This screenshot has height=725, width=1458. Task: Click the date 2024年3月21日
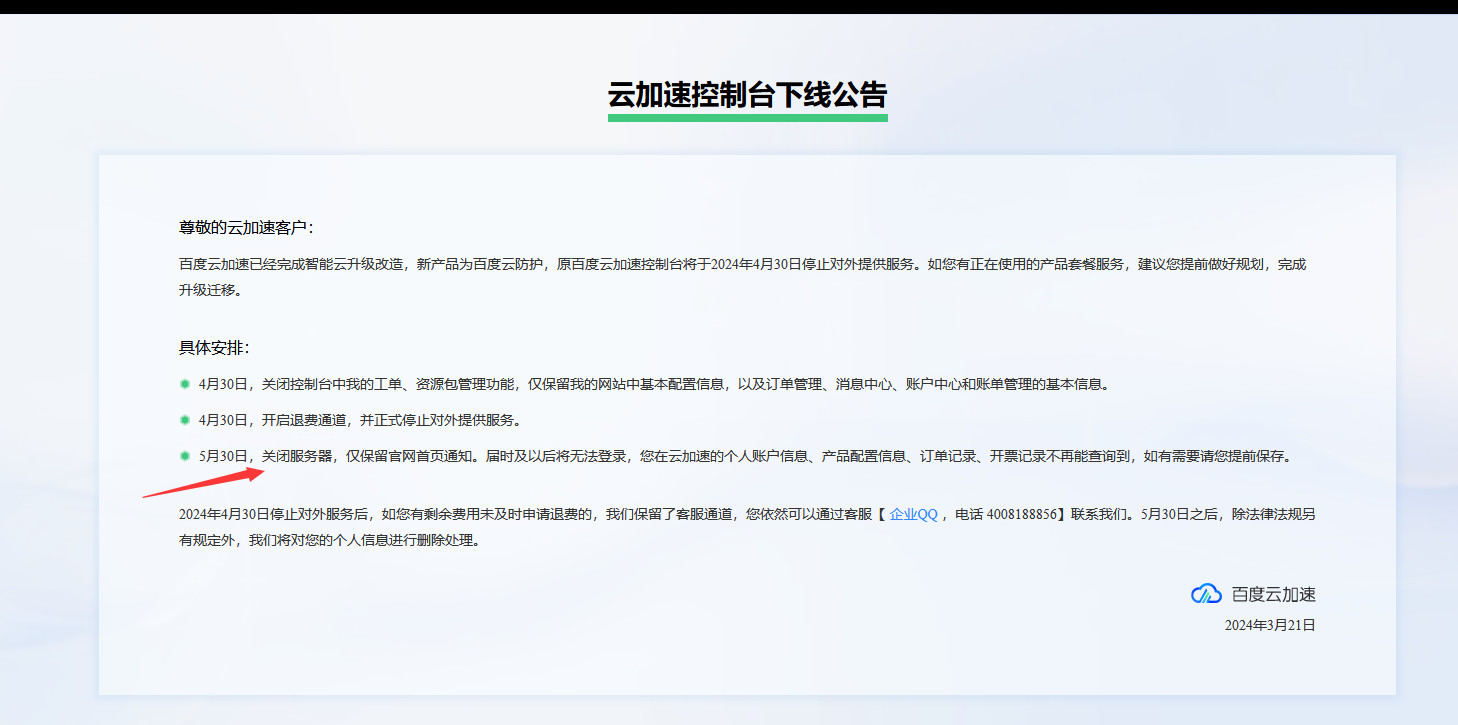pyautogui.click(x=1270, y=625)
